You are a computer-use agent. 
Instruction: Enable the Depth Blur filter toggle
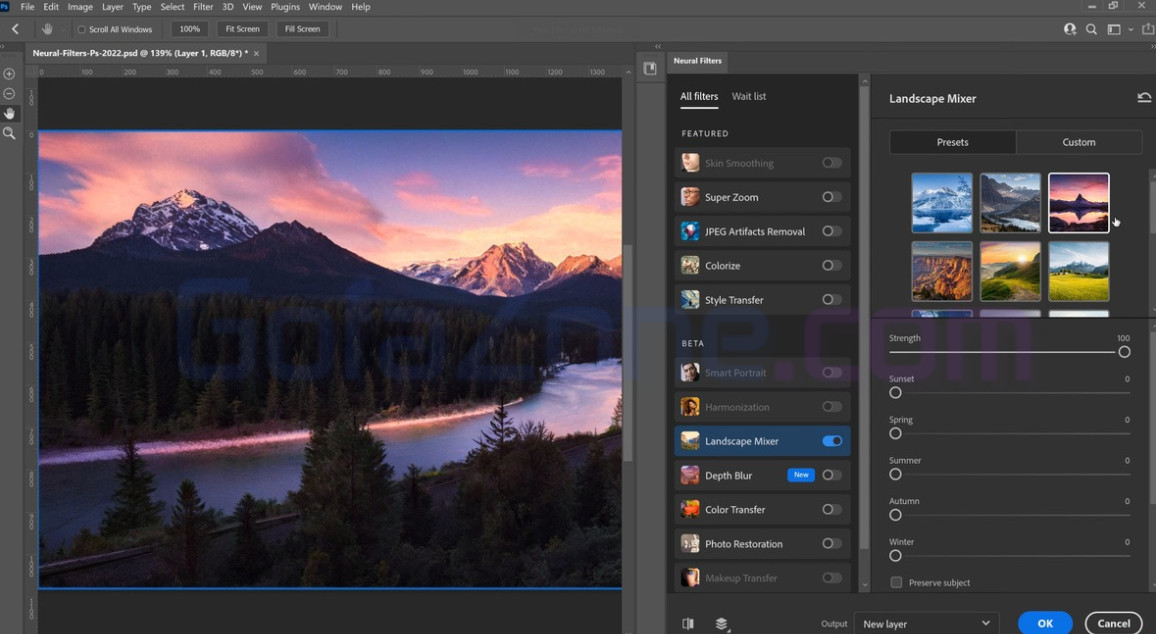click(831, 475)
